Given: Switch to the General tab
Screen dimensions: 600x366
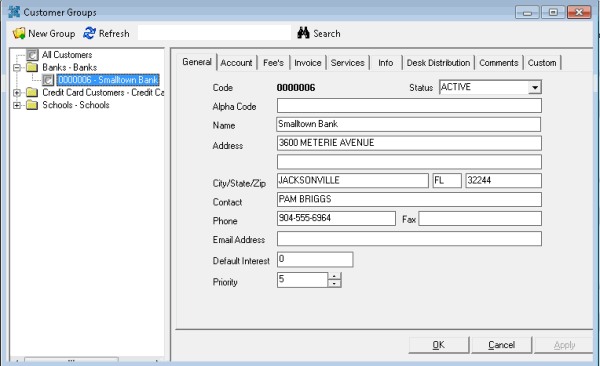Looking at the screenshot, I should 197,62.
